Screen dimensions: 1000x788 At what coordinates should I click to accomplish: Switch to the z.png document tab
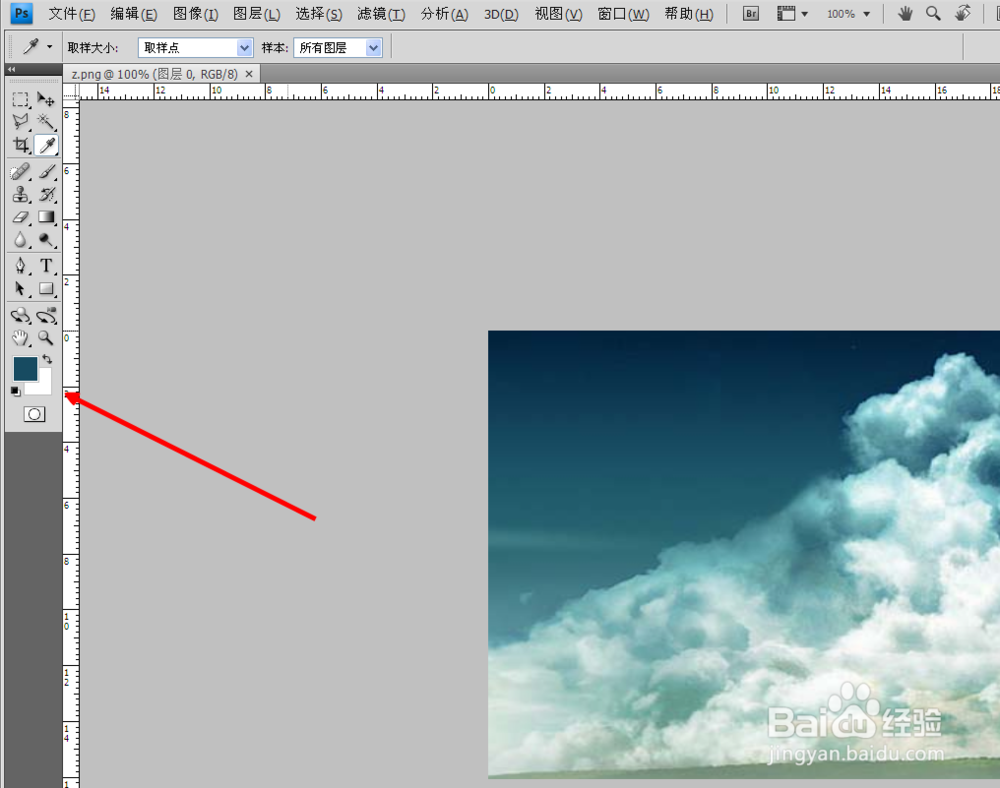point(154,74)
